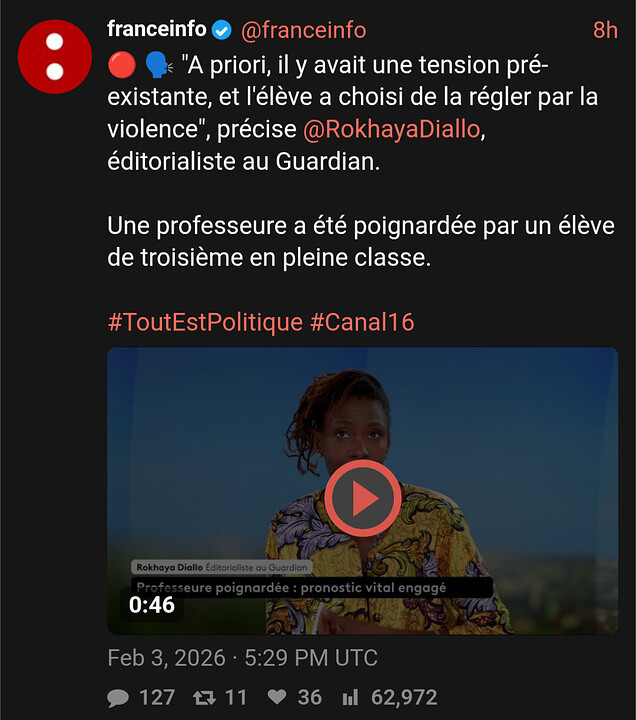Screen dimensions: 636x720
Task: Open the @franceinfo handle link
Action: click(x=304, y=30)
